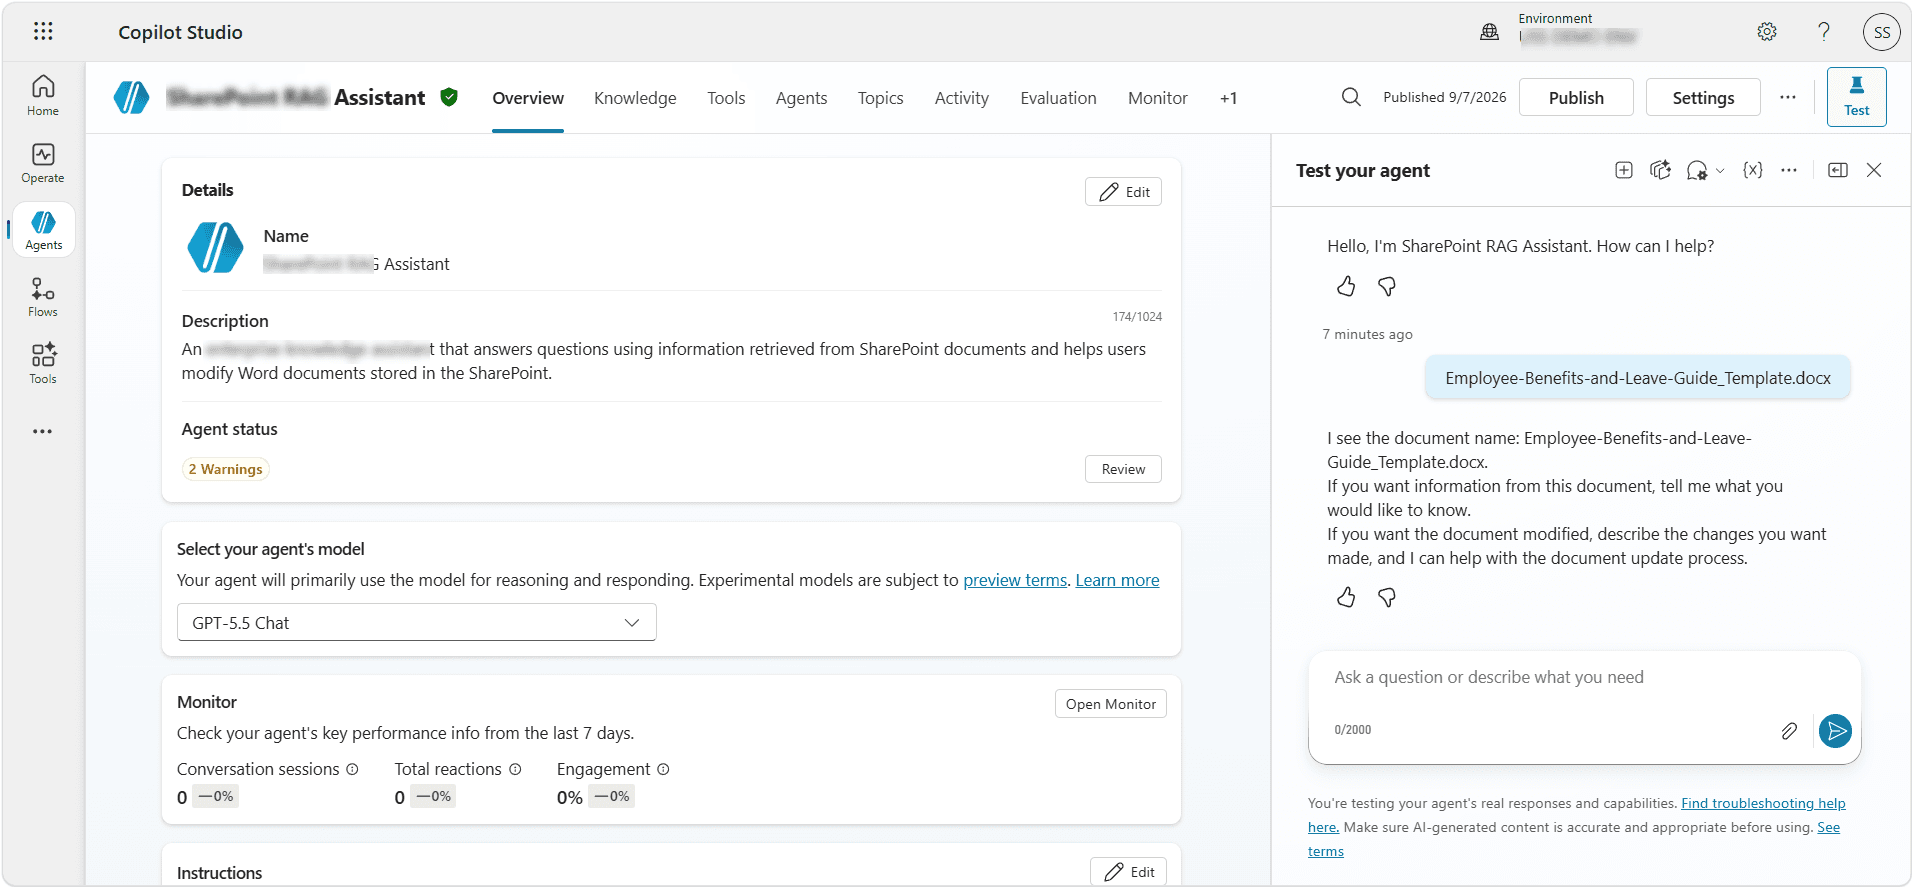1916x890 pixels.
Task: Show info for Conversation sessions
Action: [x=352, y=769]
